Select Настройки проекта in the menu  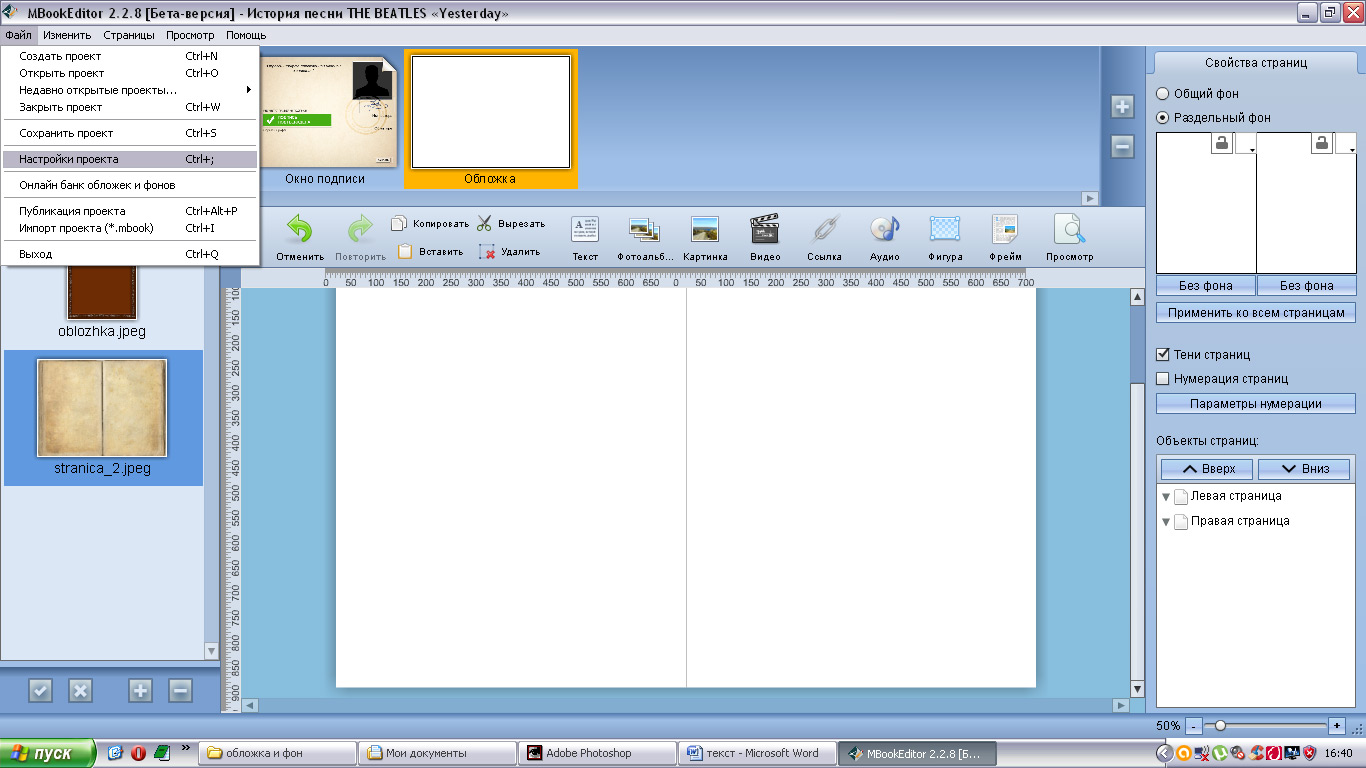click(x=130, y=159)
